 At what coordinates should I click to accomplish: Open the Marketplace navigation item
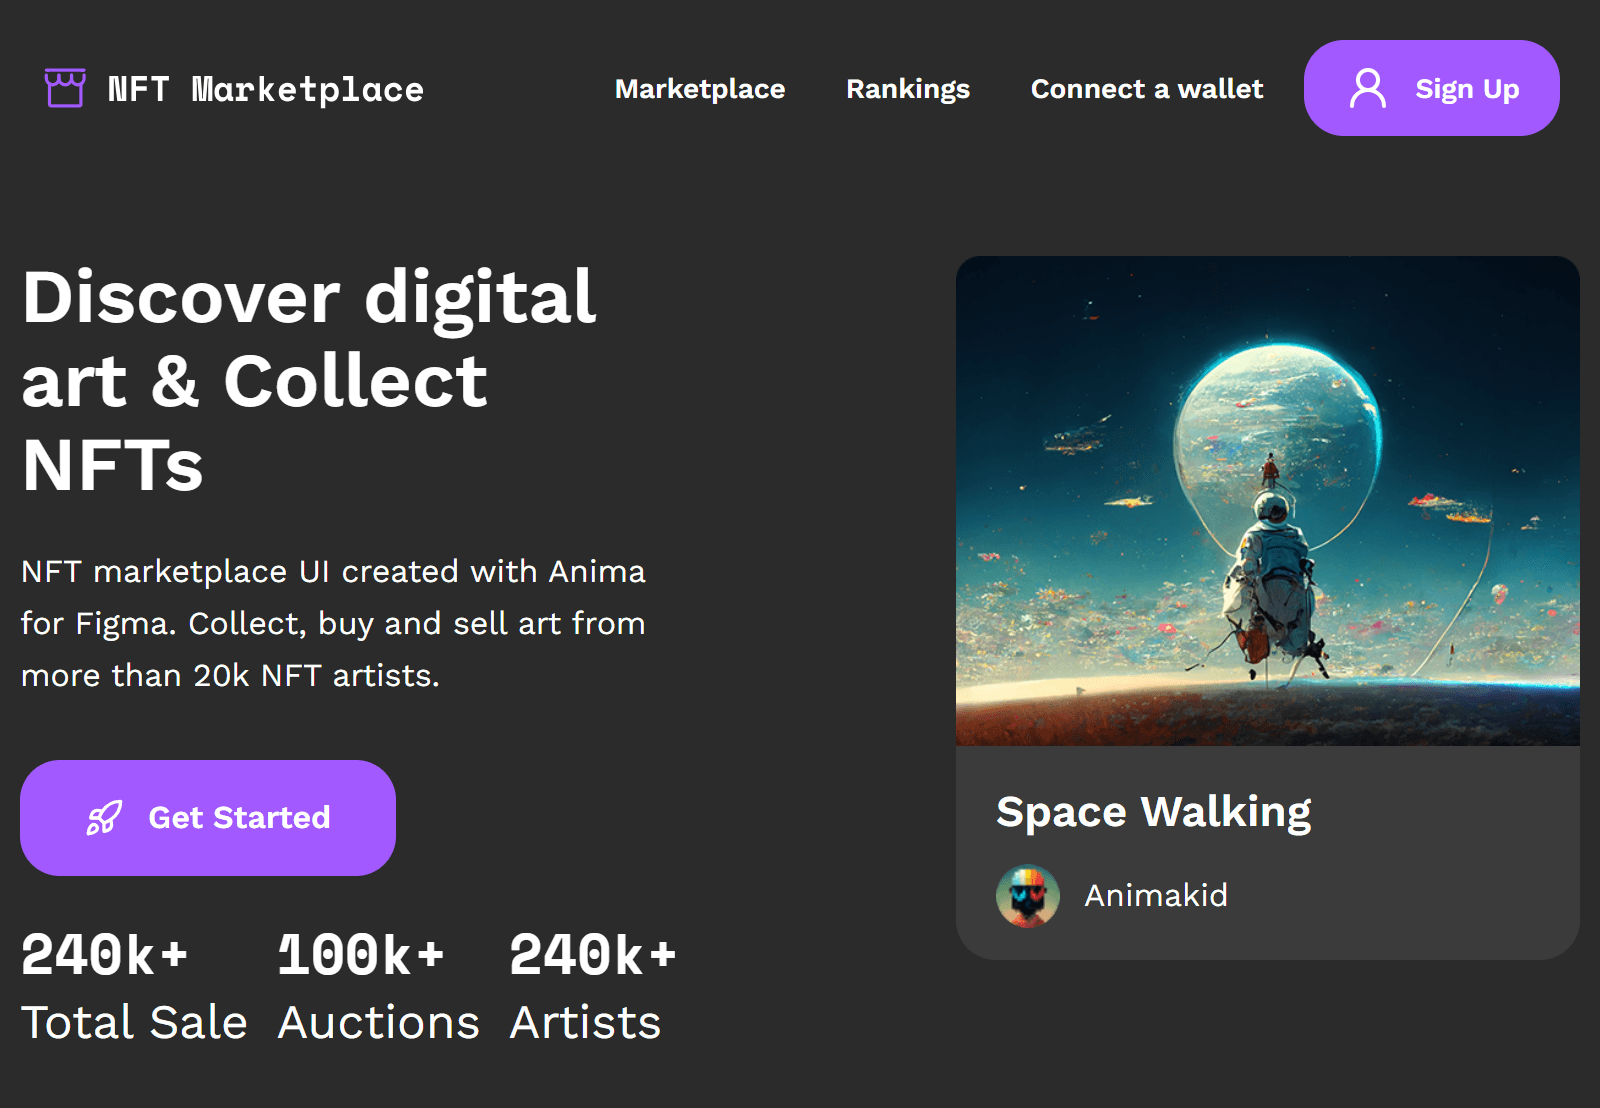(700, 89)
